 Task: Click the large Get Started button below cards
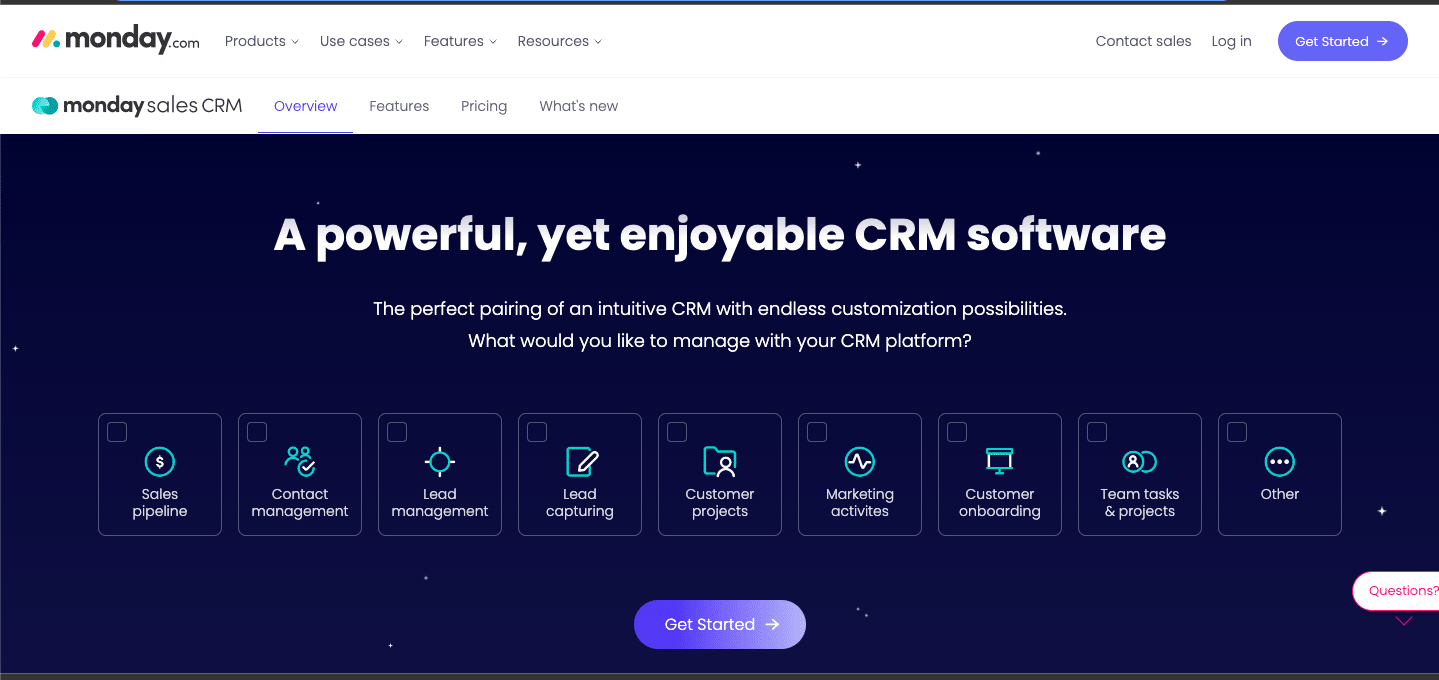[x=720, y=624]
